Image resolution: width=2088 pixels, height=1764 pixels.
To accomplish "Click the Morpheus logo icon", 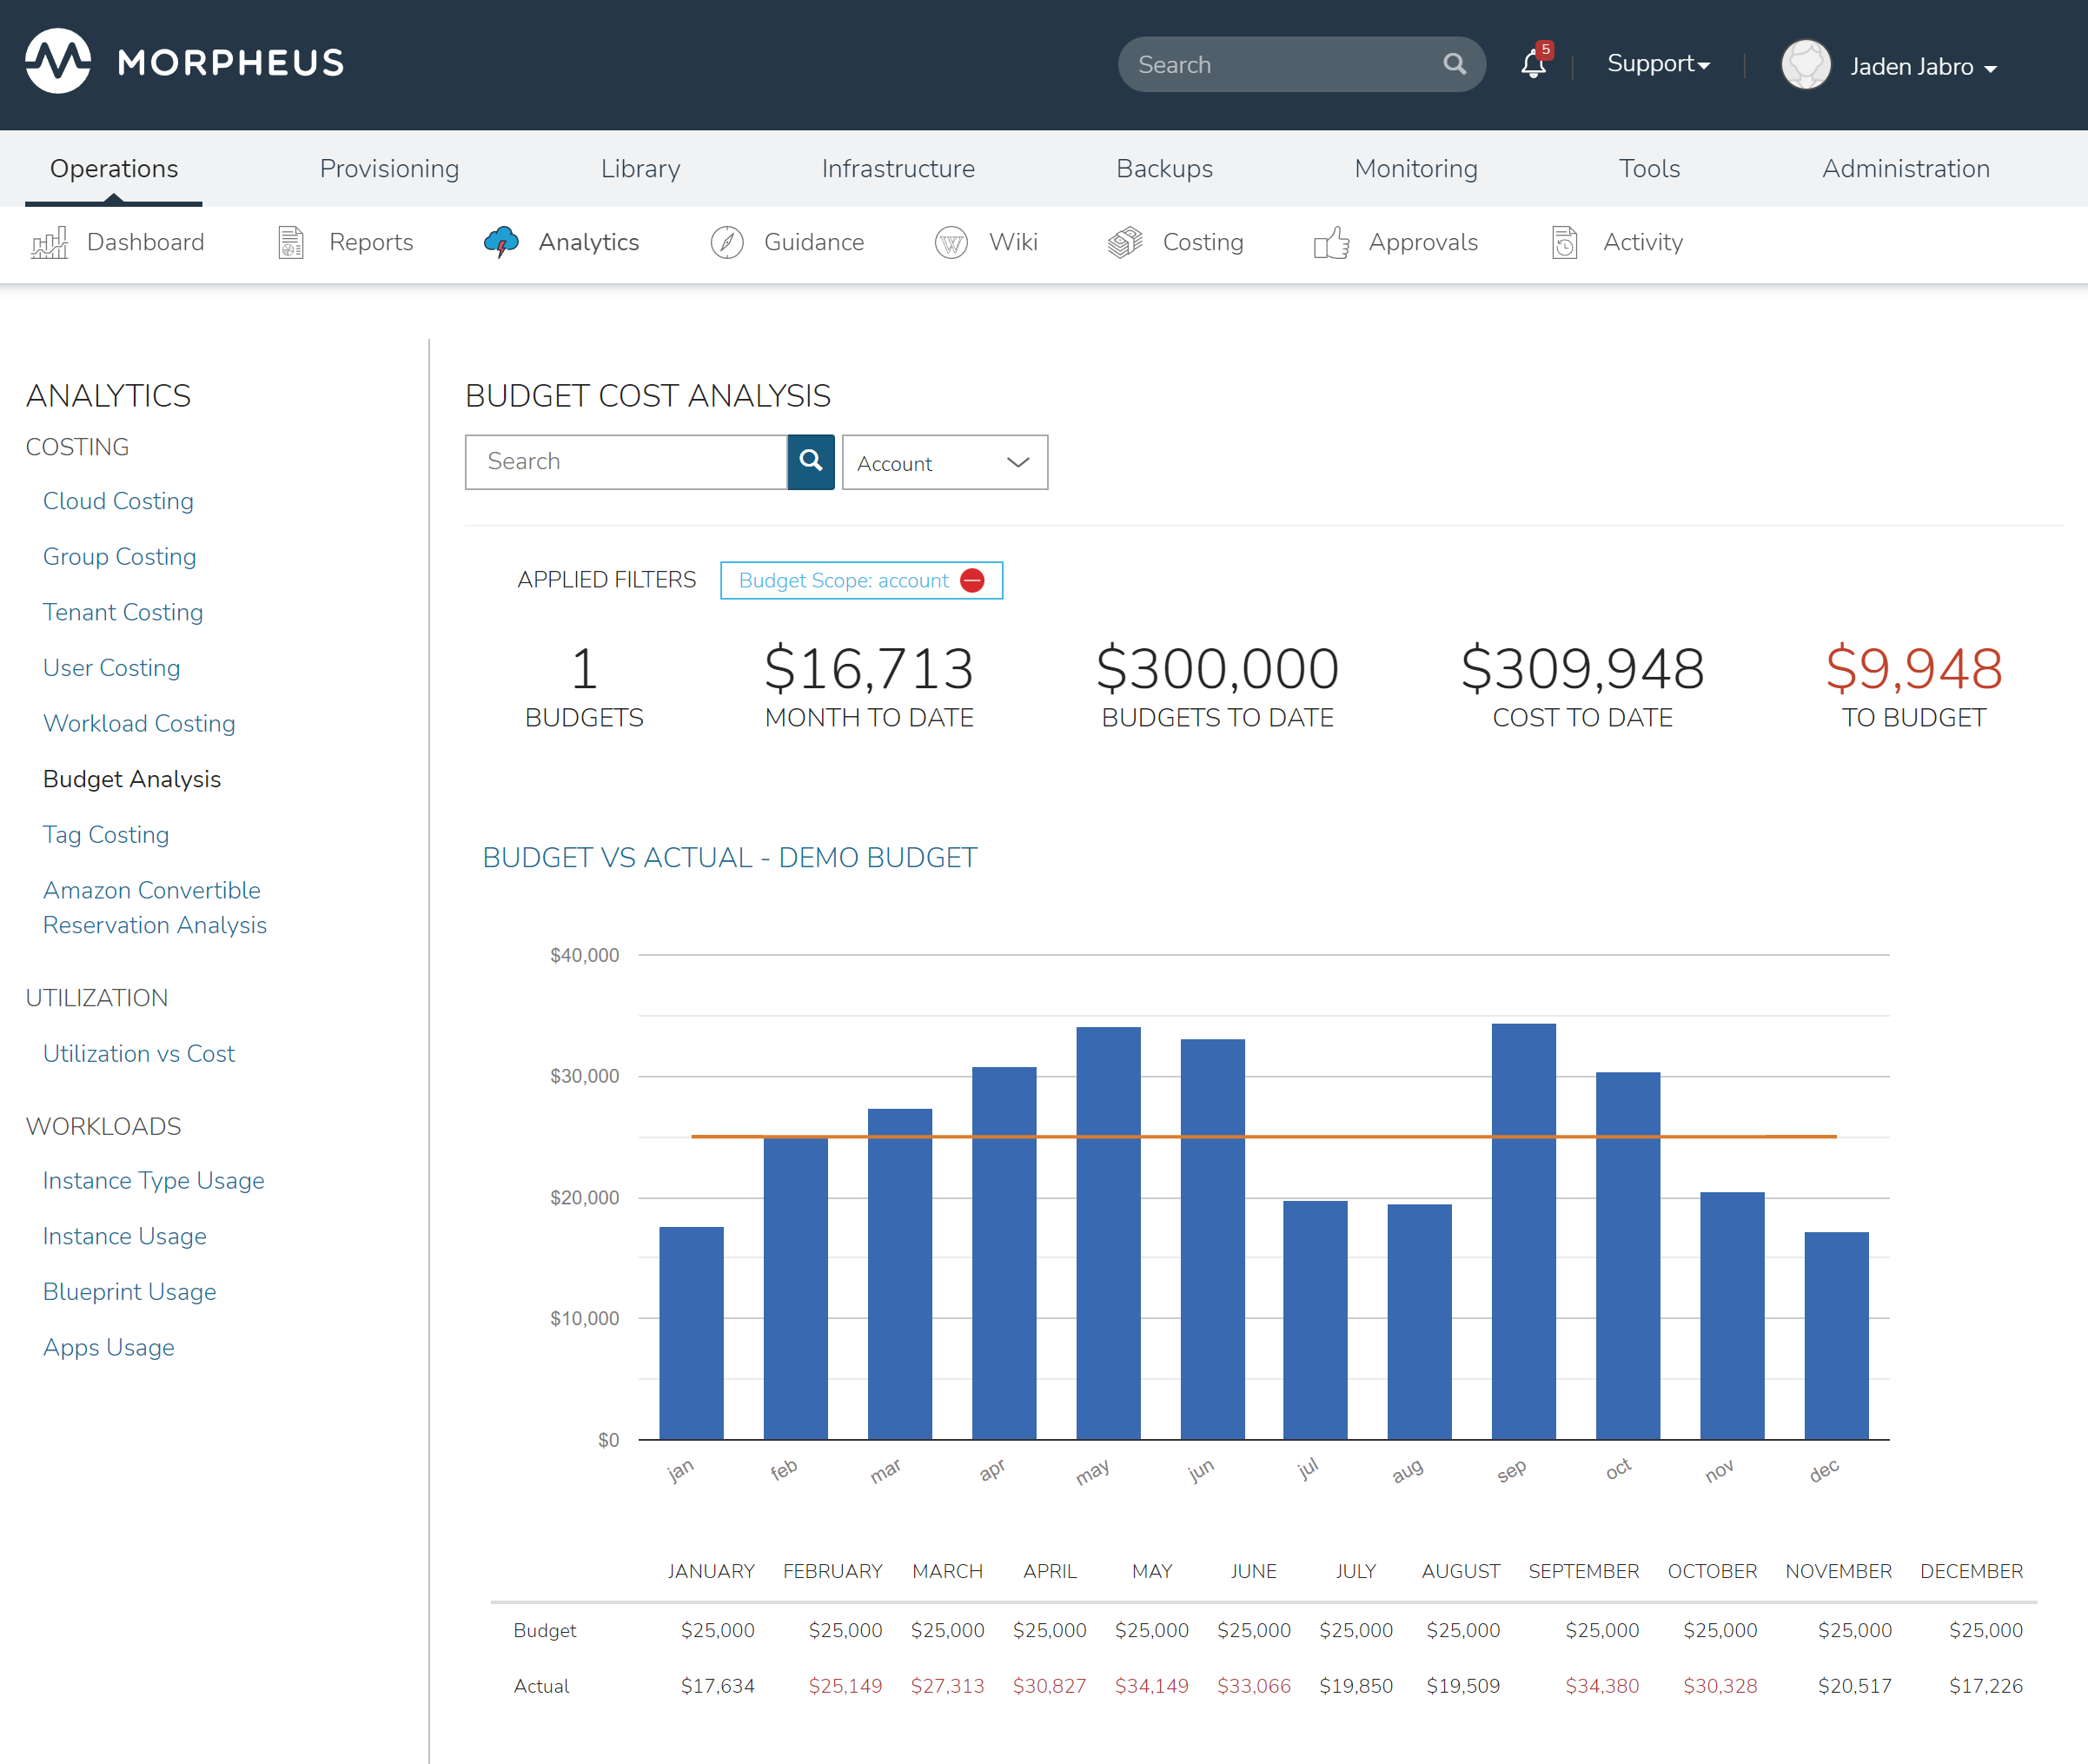I will tap(58, 62).
